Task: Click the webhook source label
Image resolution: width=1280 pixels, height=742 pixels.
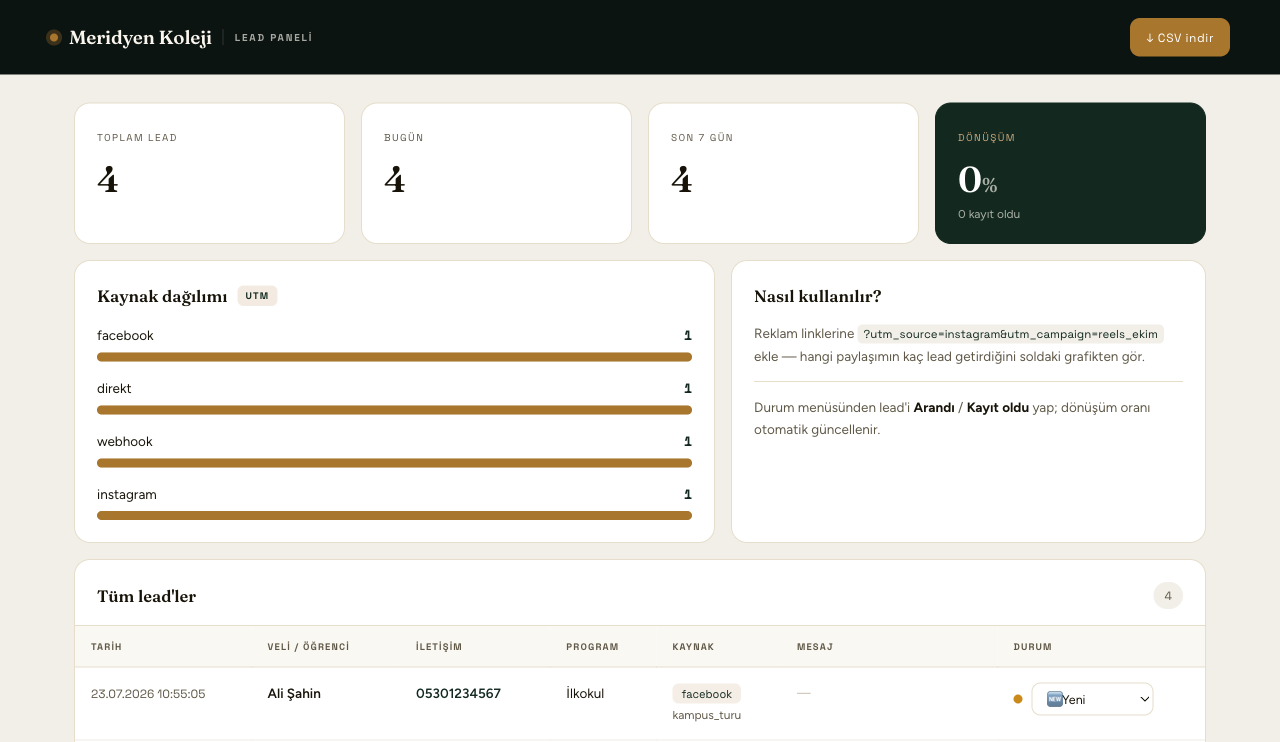Action: pyautogui.click(x=125, y=442)
